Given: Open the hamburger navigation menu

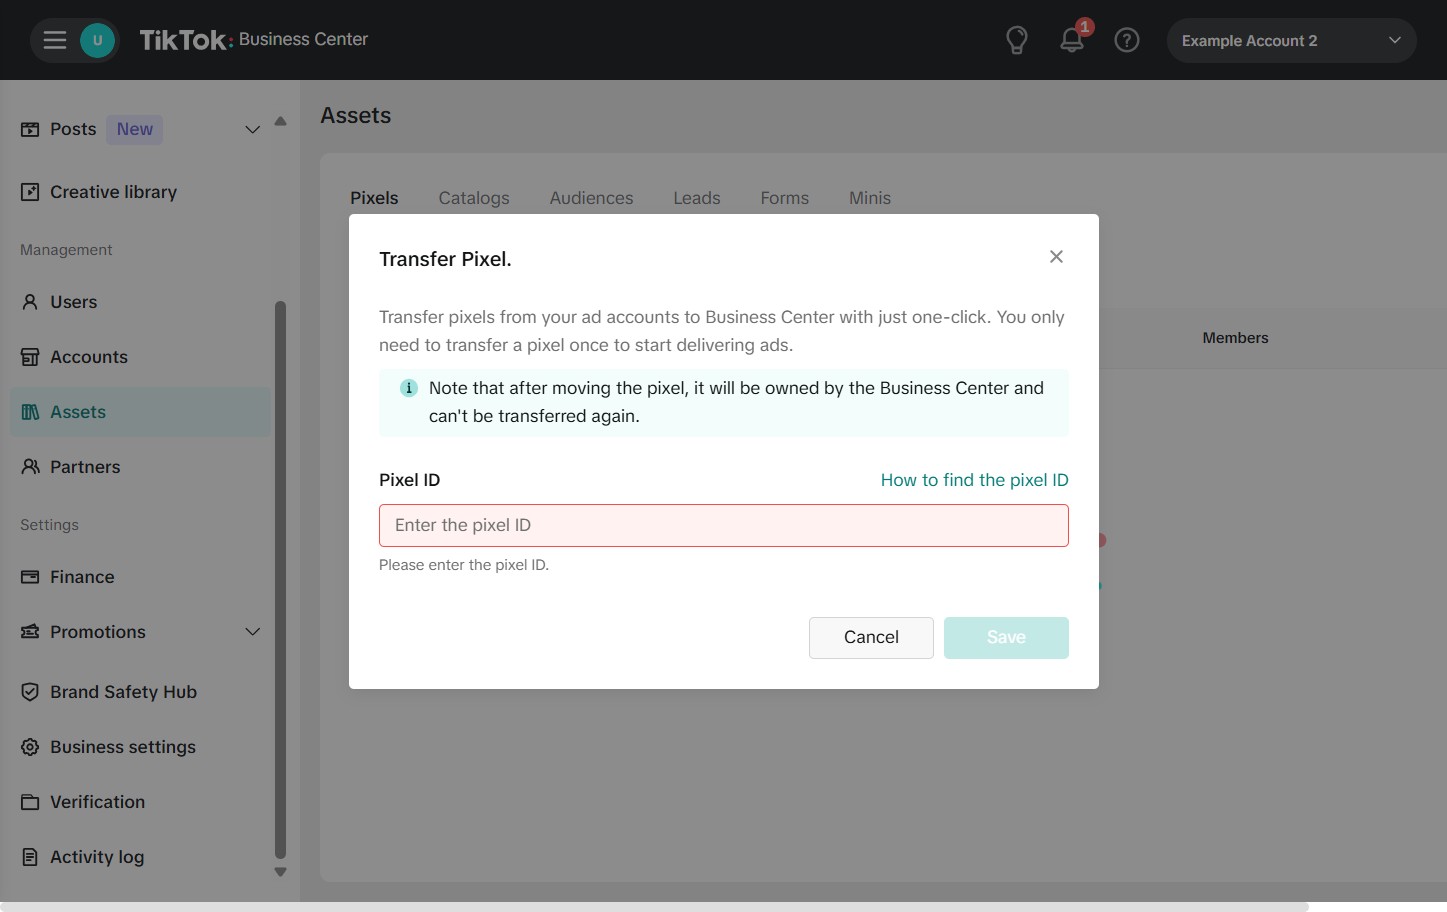Looking at the screenshot, I should [55, 40].
